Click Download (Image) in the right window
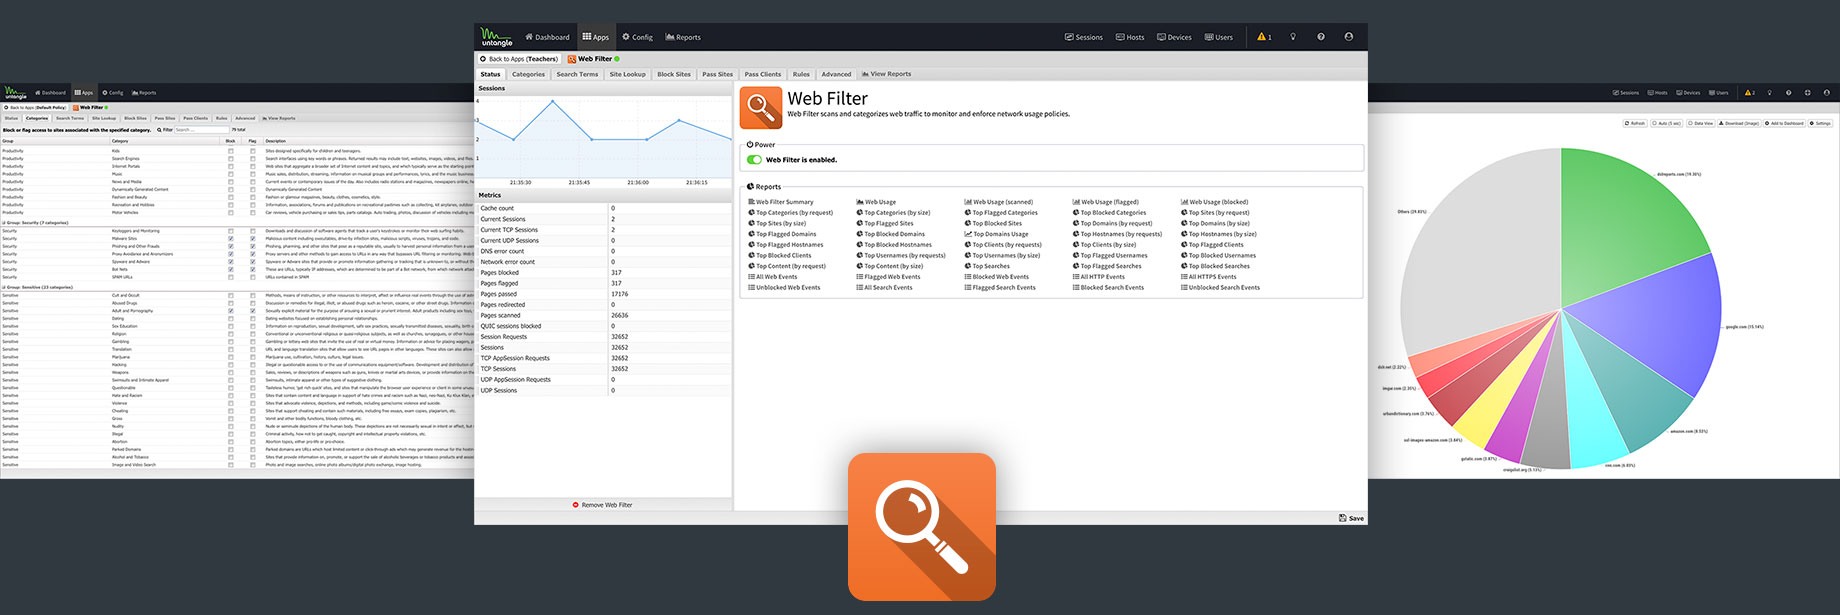 point(1739,123)
